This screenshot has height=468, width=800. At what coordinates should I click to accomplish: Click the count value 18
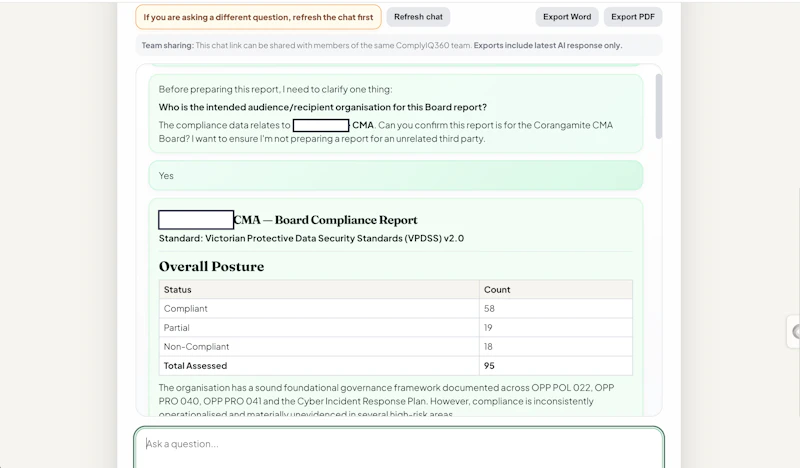pyautogui.click(x=488, y=347)
